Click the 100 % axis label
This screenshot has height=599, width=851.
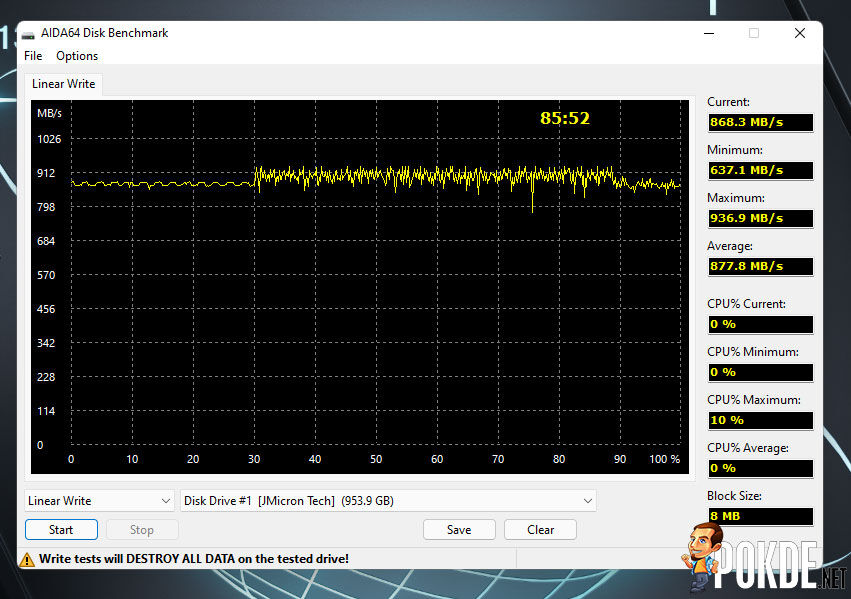[664, 459]
